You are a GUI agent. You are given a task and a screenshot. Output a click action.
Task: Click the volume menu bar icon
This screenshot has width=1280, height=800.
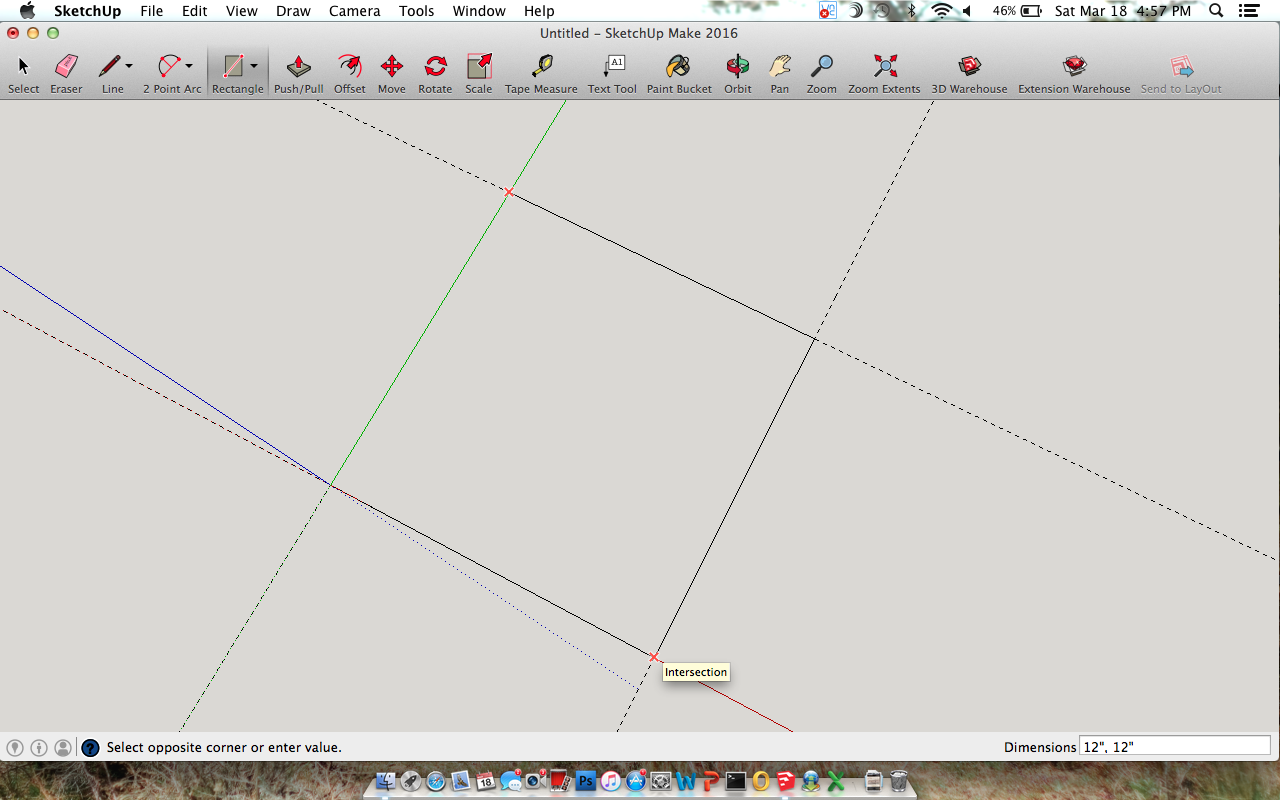coord(968,11)
